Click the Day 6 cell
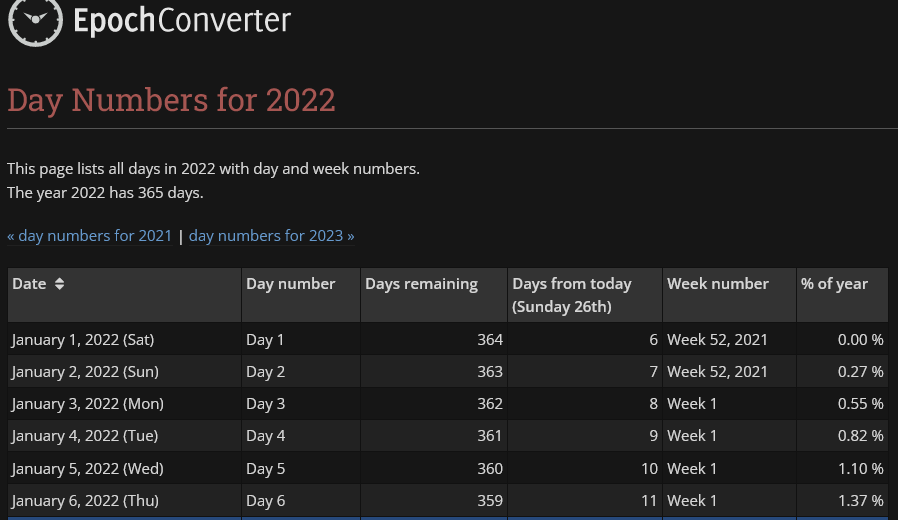The image size is (898, 520). tap(301, 501)
